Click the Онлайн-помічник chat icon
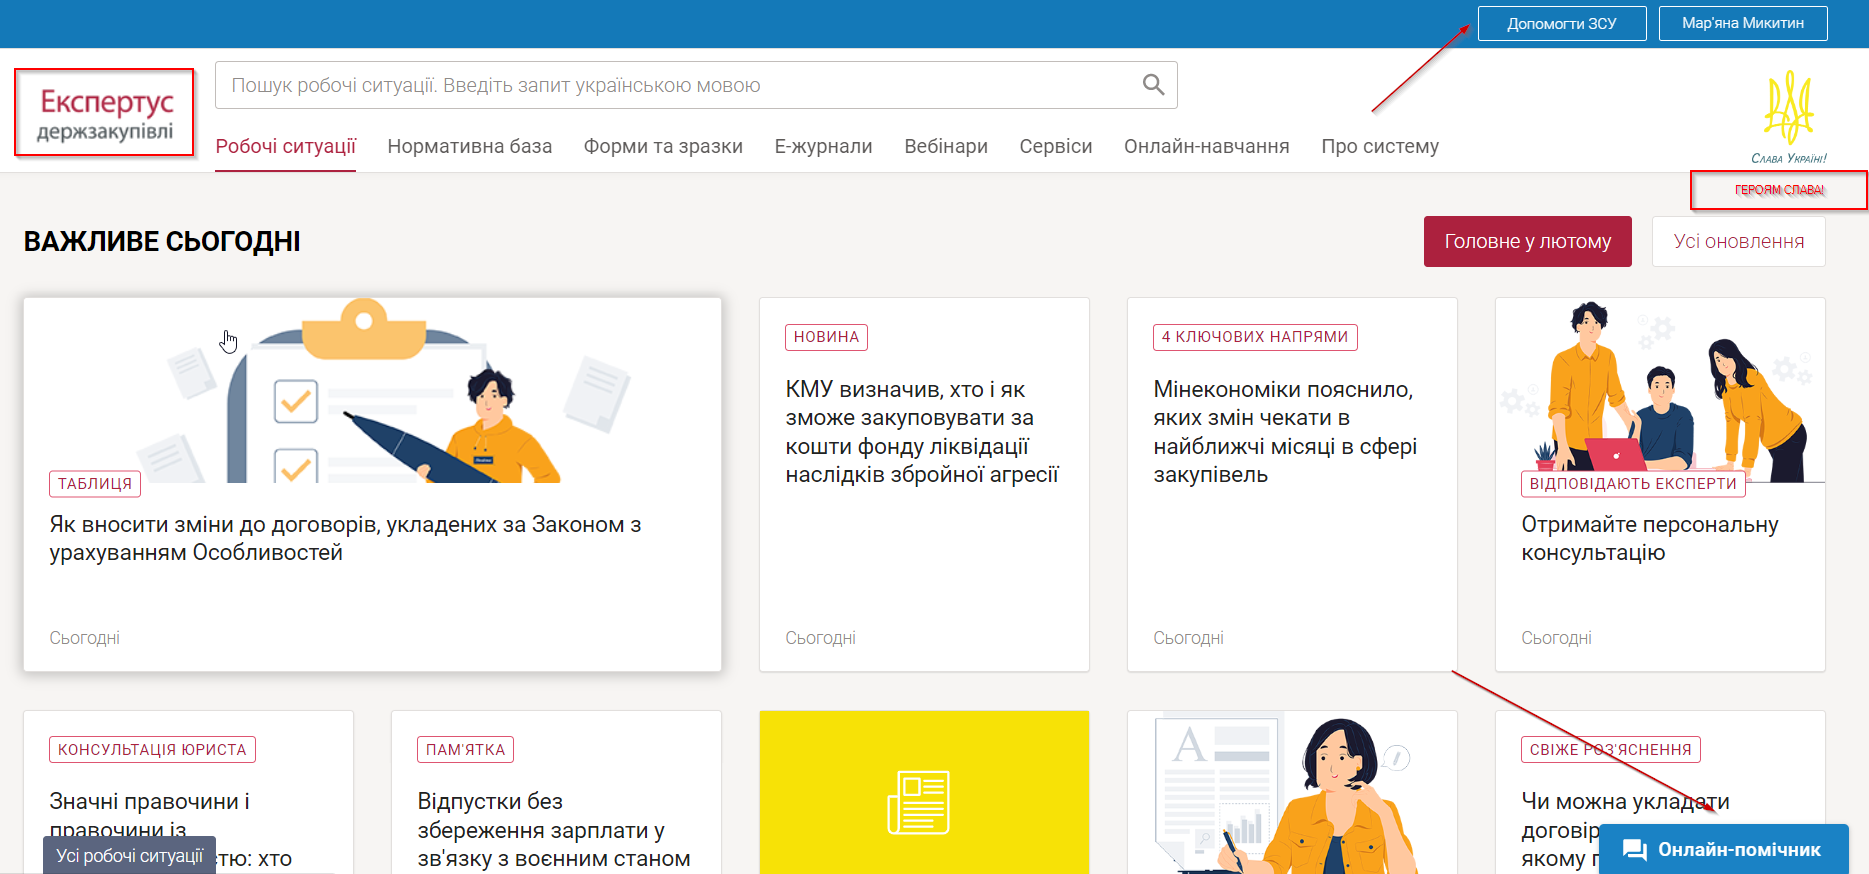The height and width of the screenshot is (874, 1869). [x=1635, y=850]
